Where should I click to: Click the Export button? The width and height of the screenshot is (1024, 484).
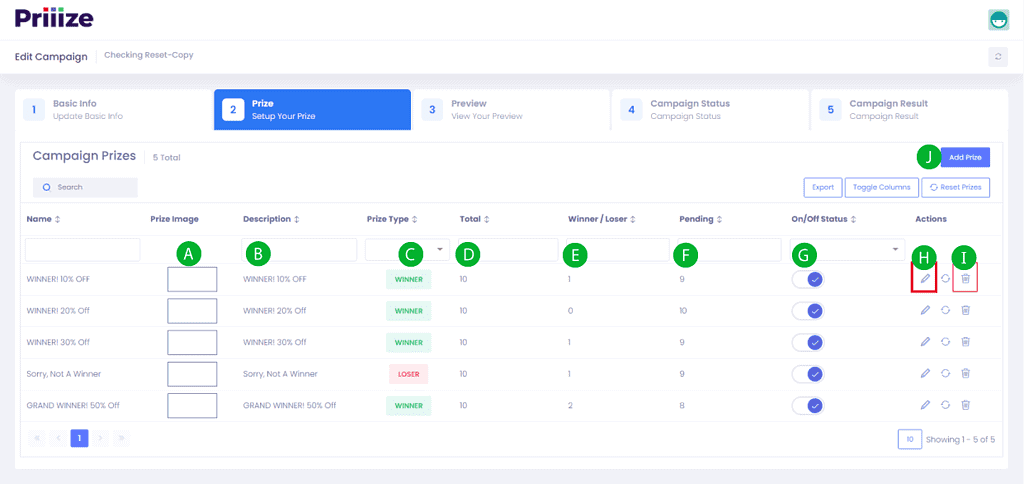(x=823, y=187)
